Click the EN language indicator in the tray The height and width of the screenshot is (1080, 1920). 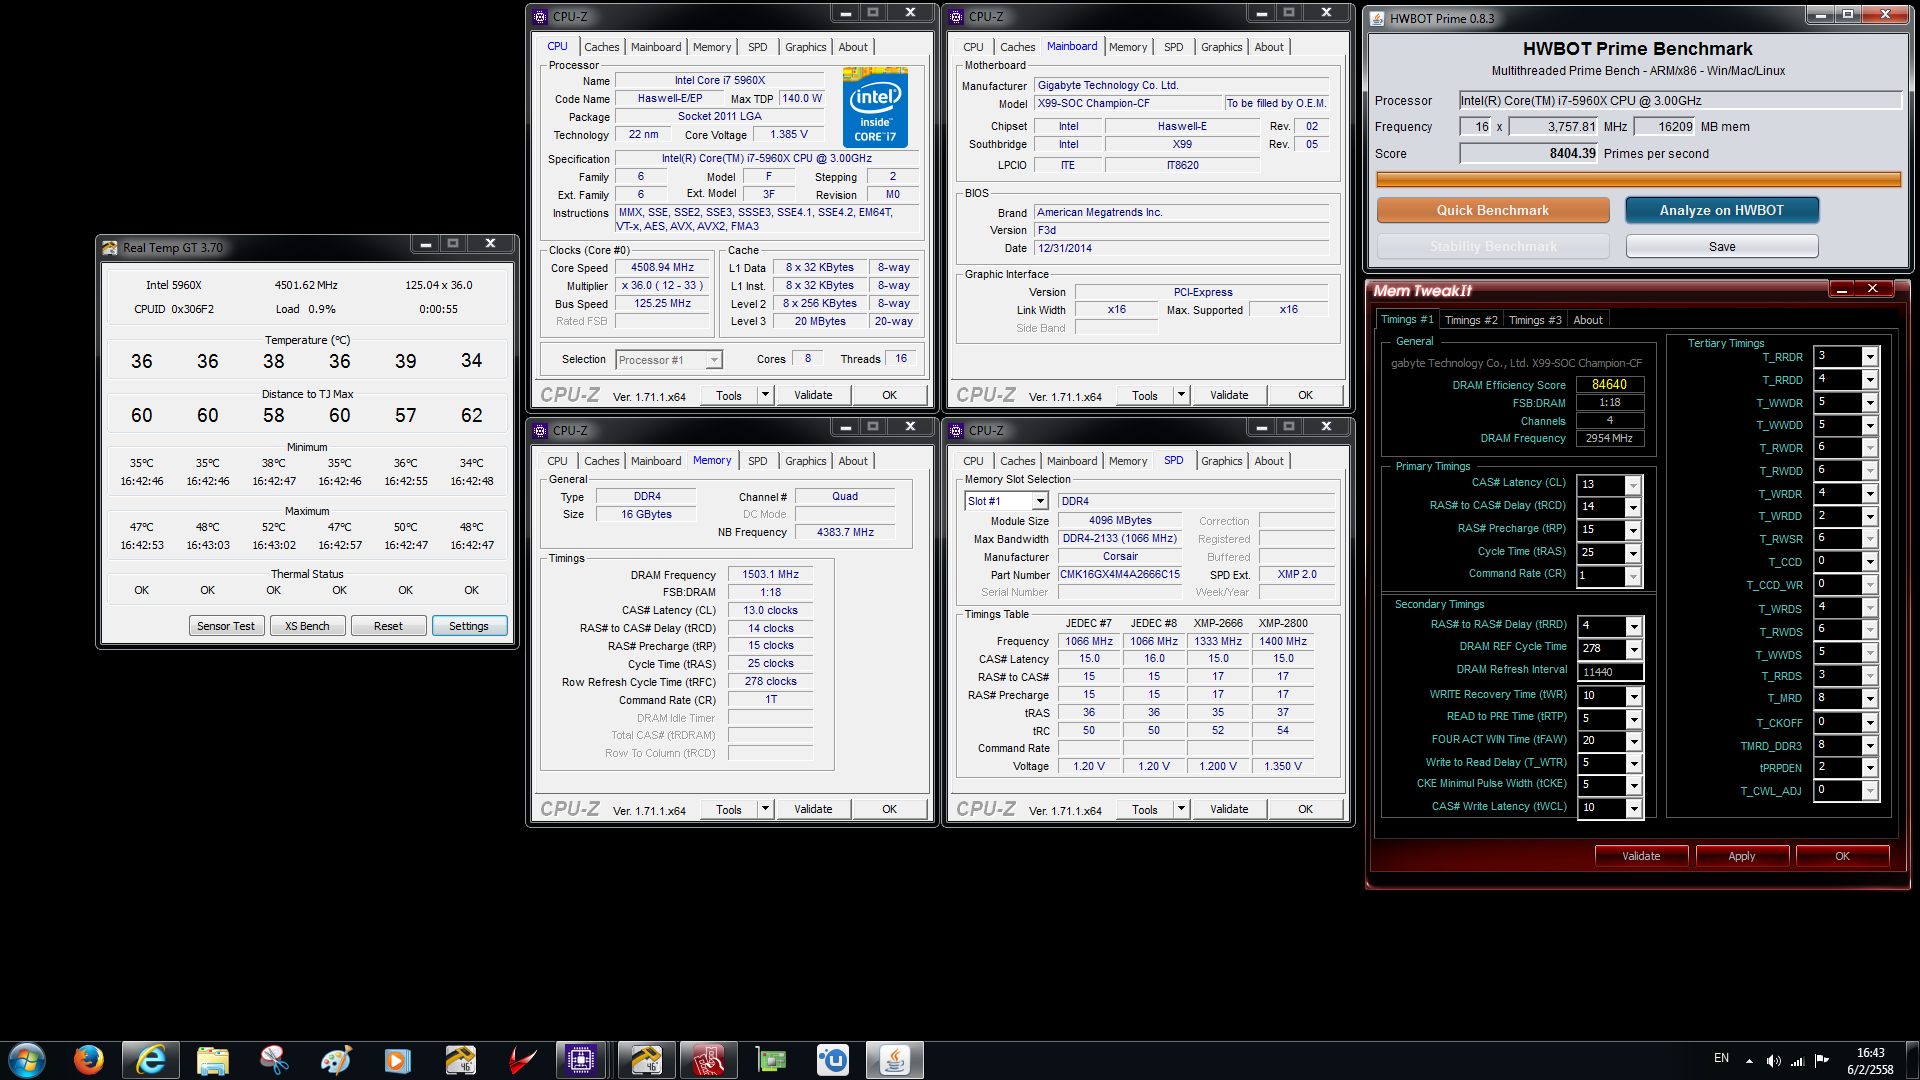pos(1721,1058)
